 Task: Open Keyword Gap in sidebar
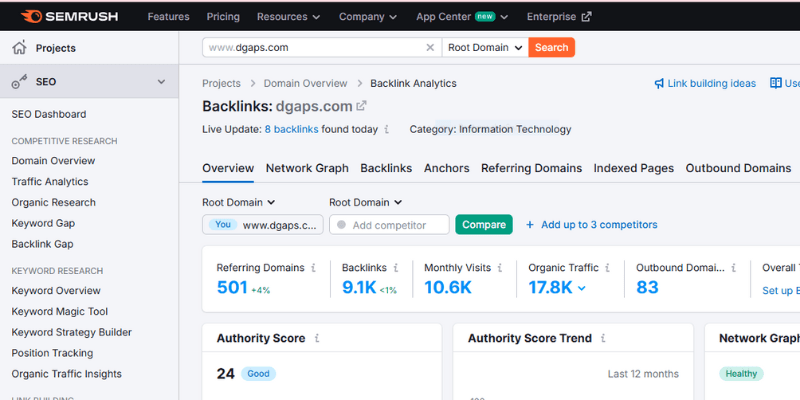[43, 223]
